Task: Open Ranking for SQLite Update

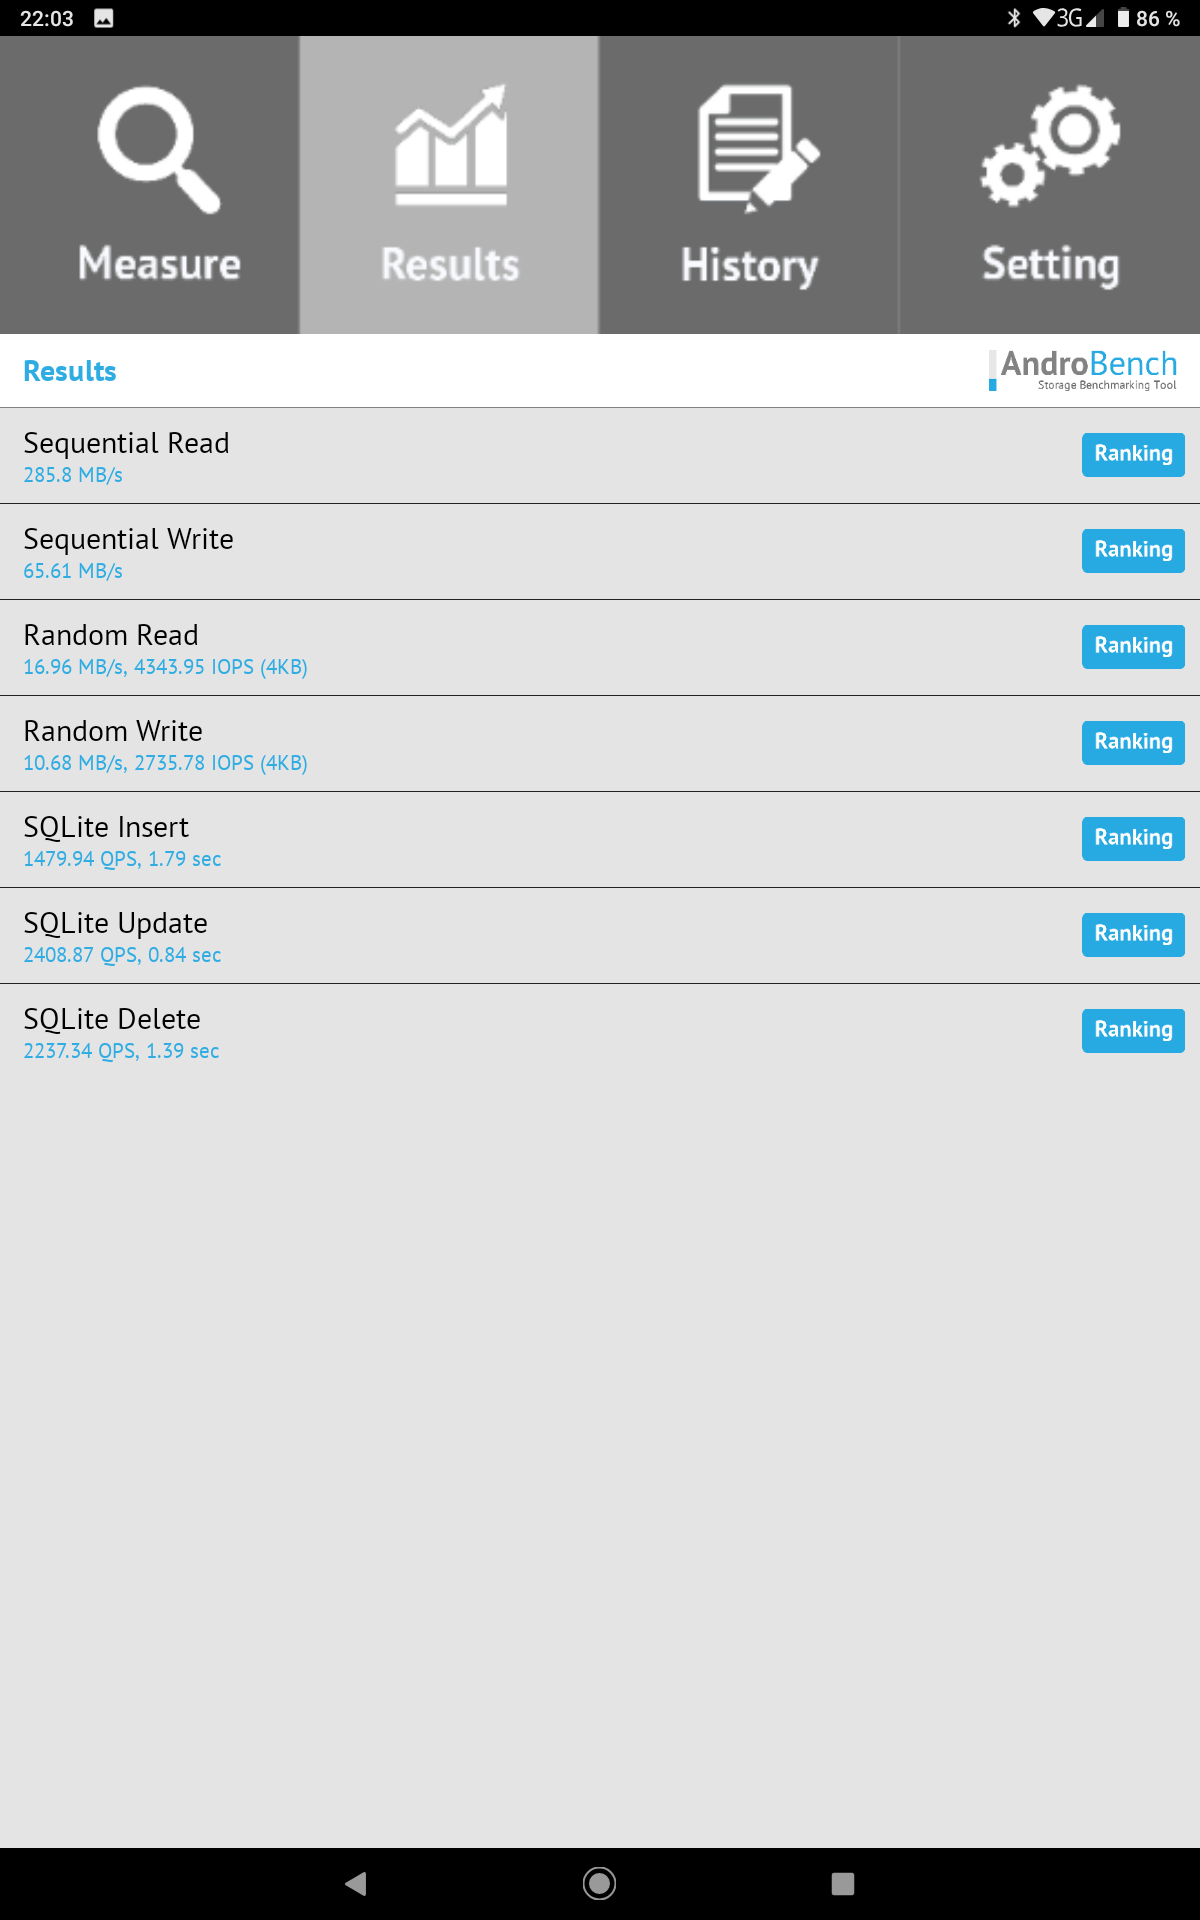Action: coord(1133,934)
